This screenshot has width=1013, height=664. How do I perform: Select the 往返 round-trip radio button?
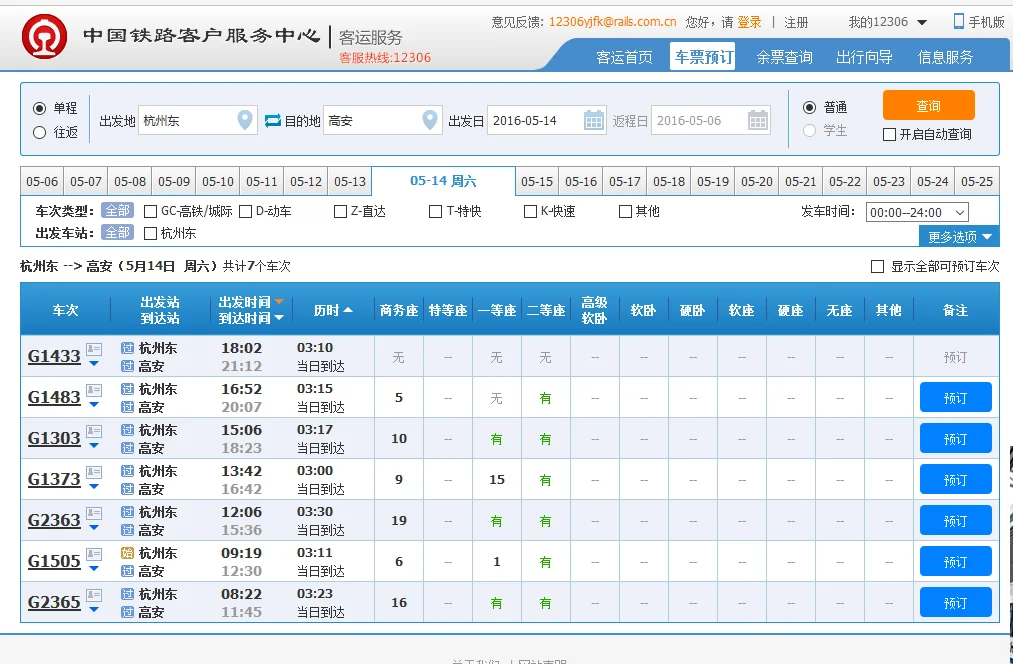tap(37, 131)
